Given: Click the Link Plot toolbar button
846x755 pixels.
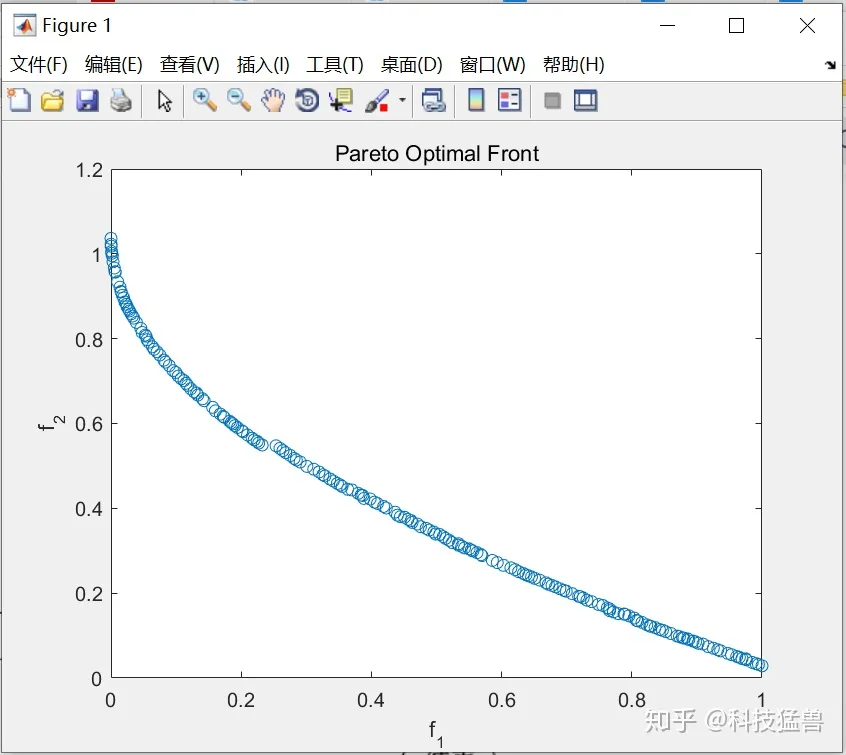Looking at the screenshot, I should tap(433, 100).
